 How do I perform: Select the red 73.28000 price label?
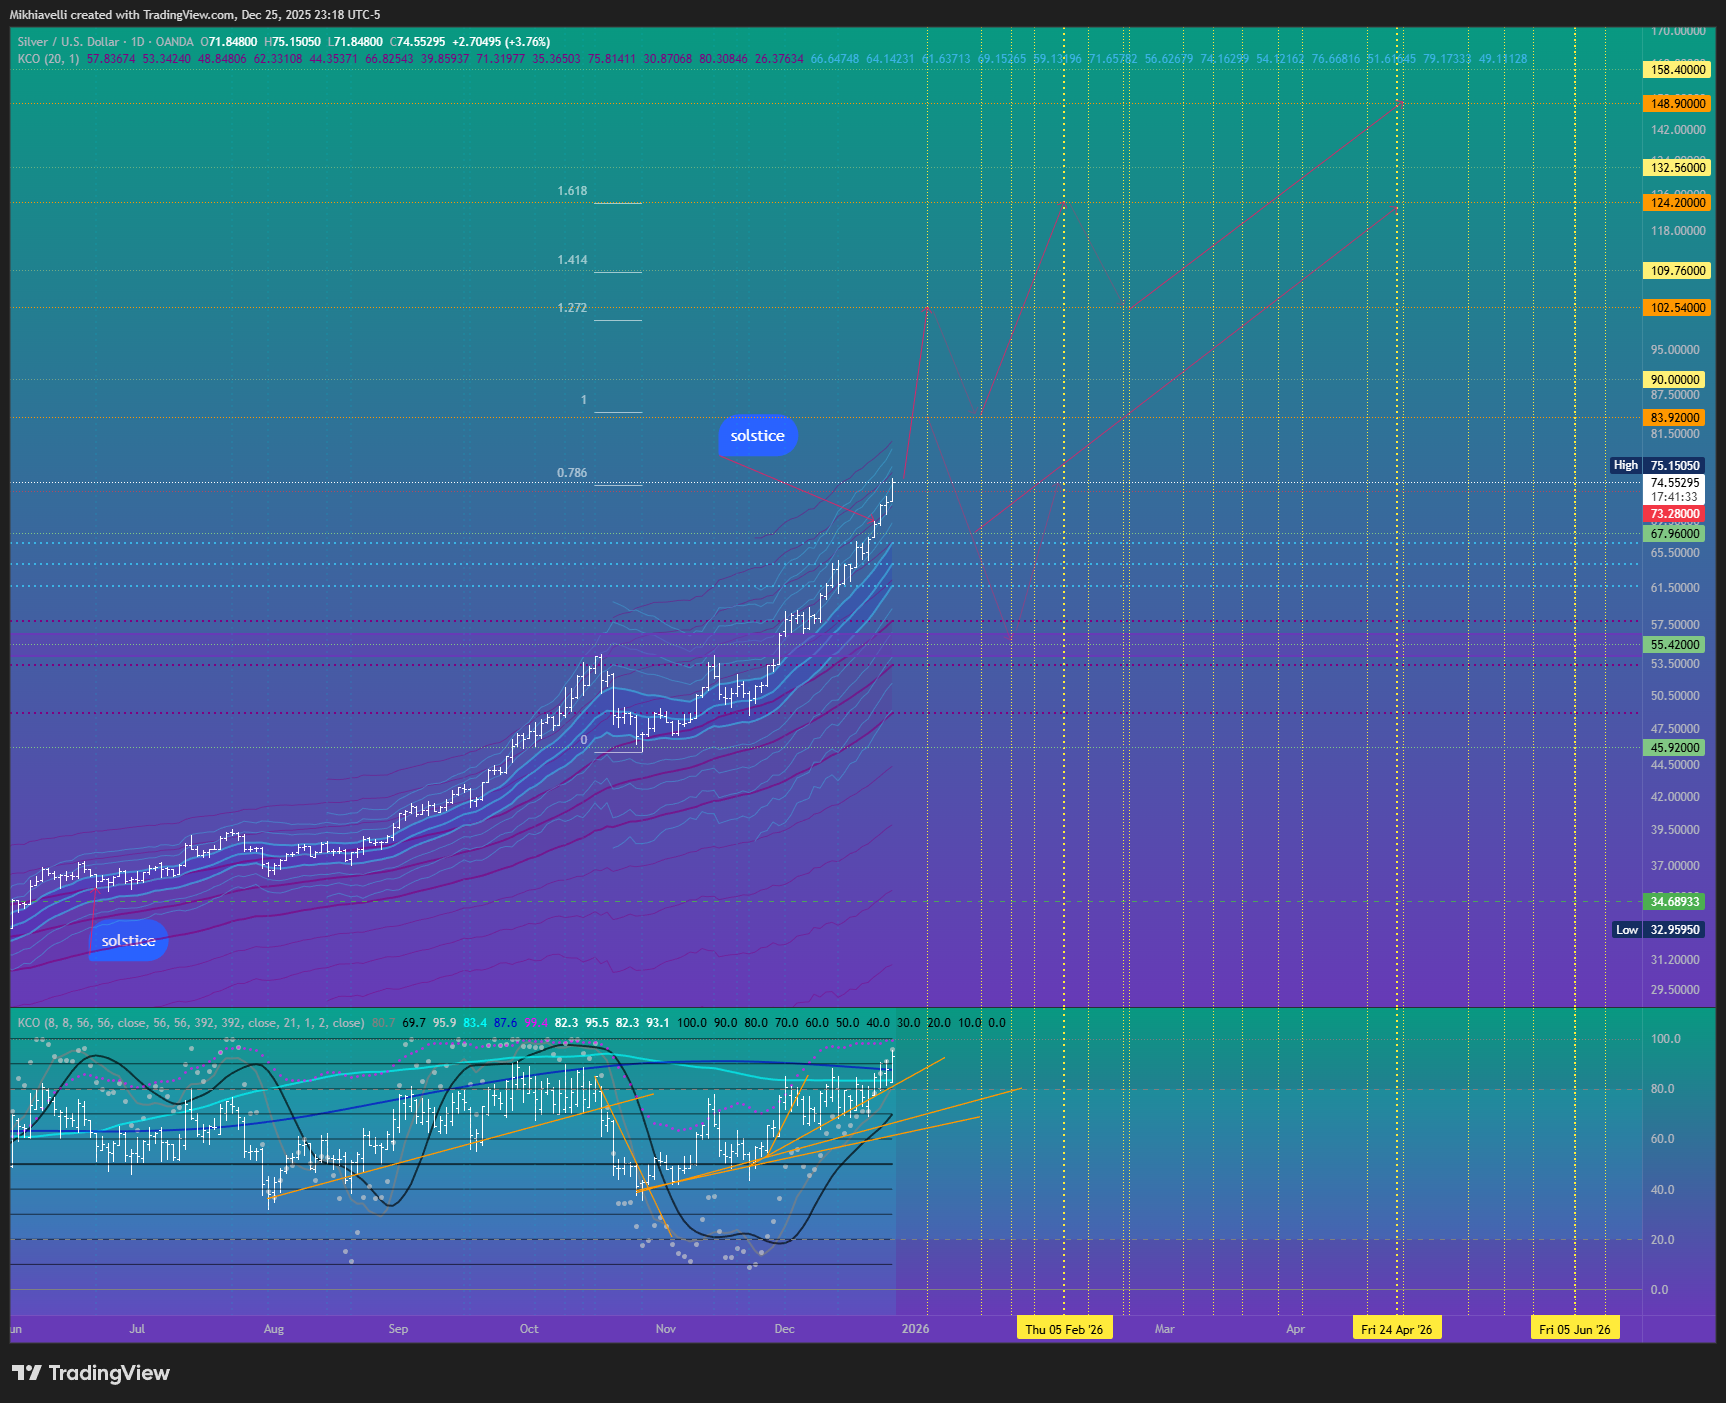tap(1674, 514)
